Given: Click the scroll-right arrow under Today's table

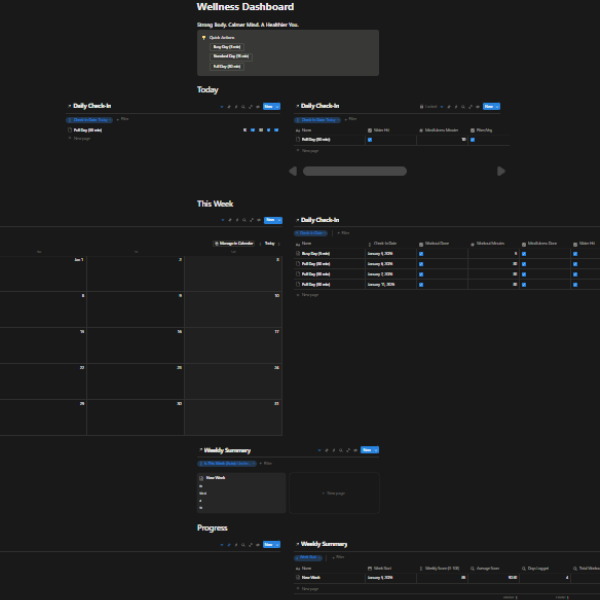Looking at the screenshot, I should 501,171.
